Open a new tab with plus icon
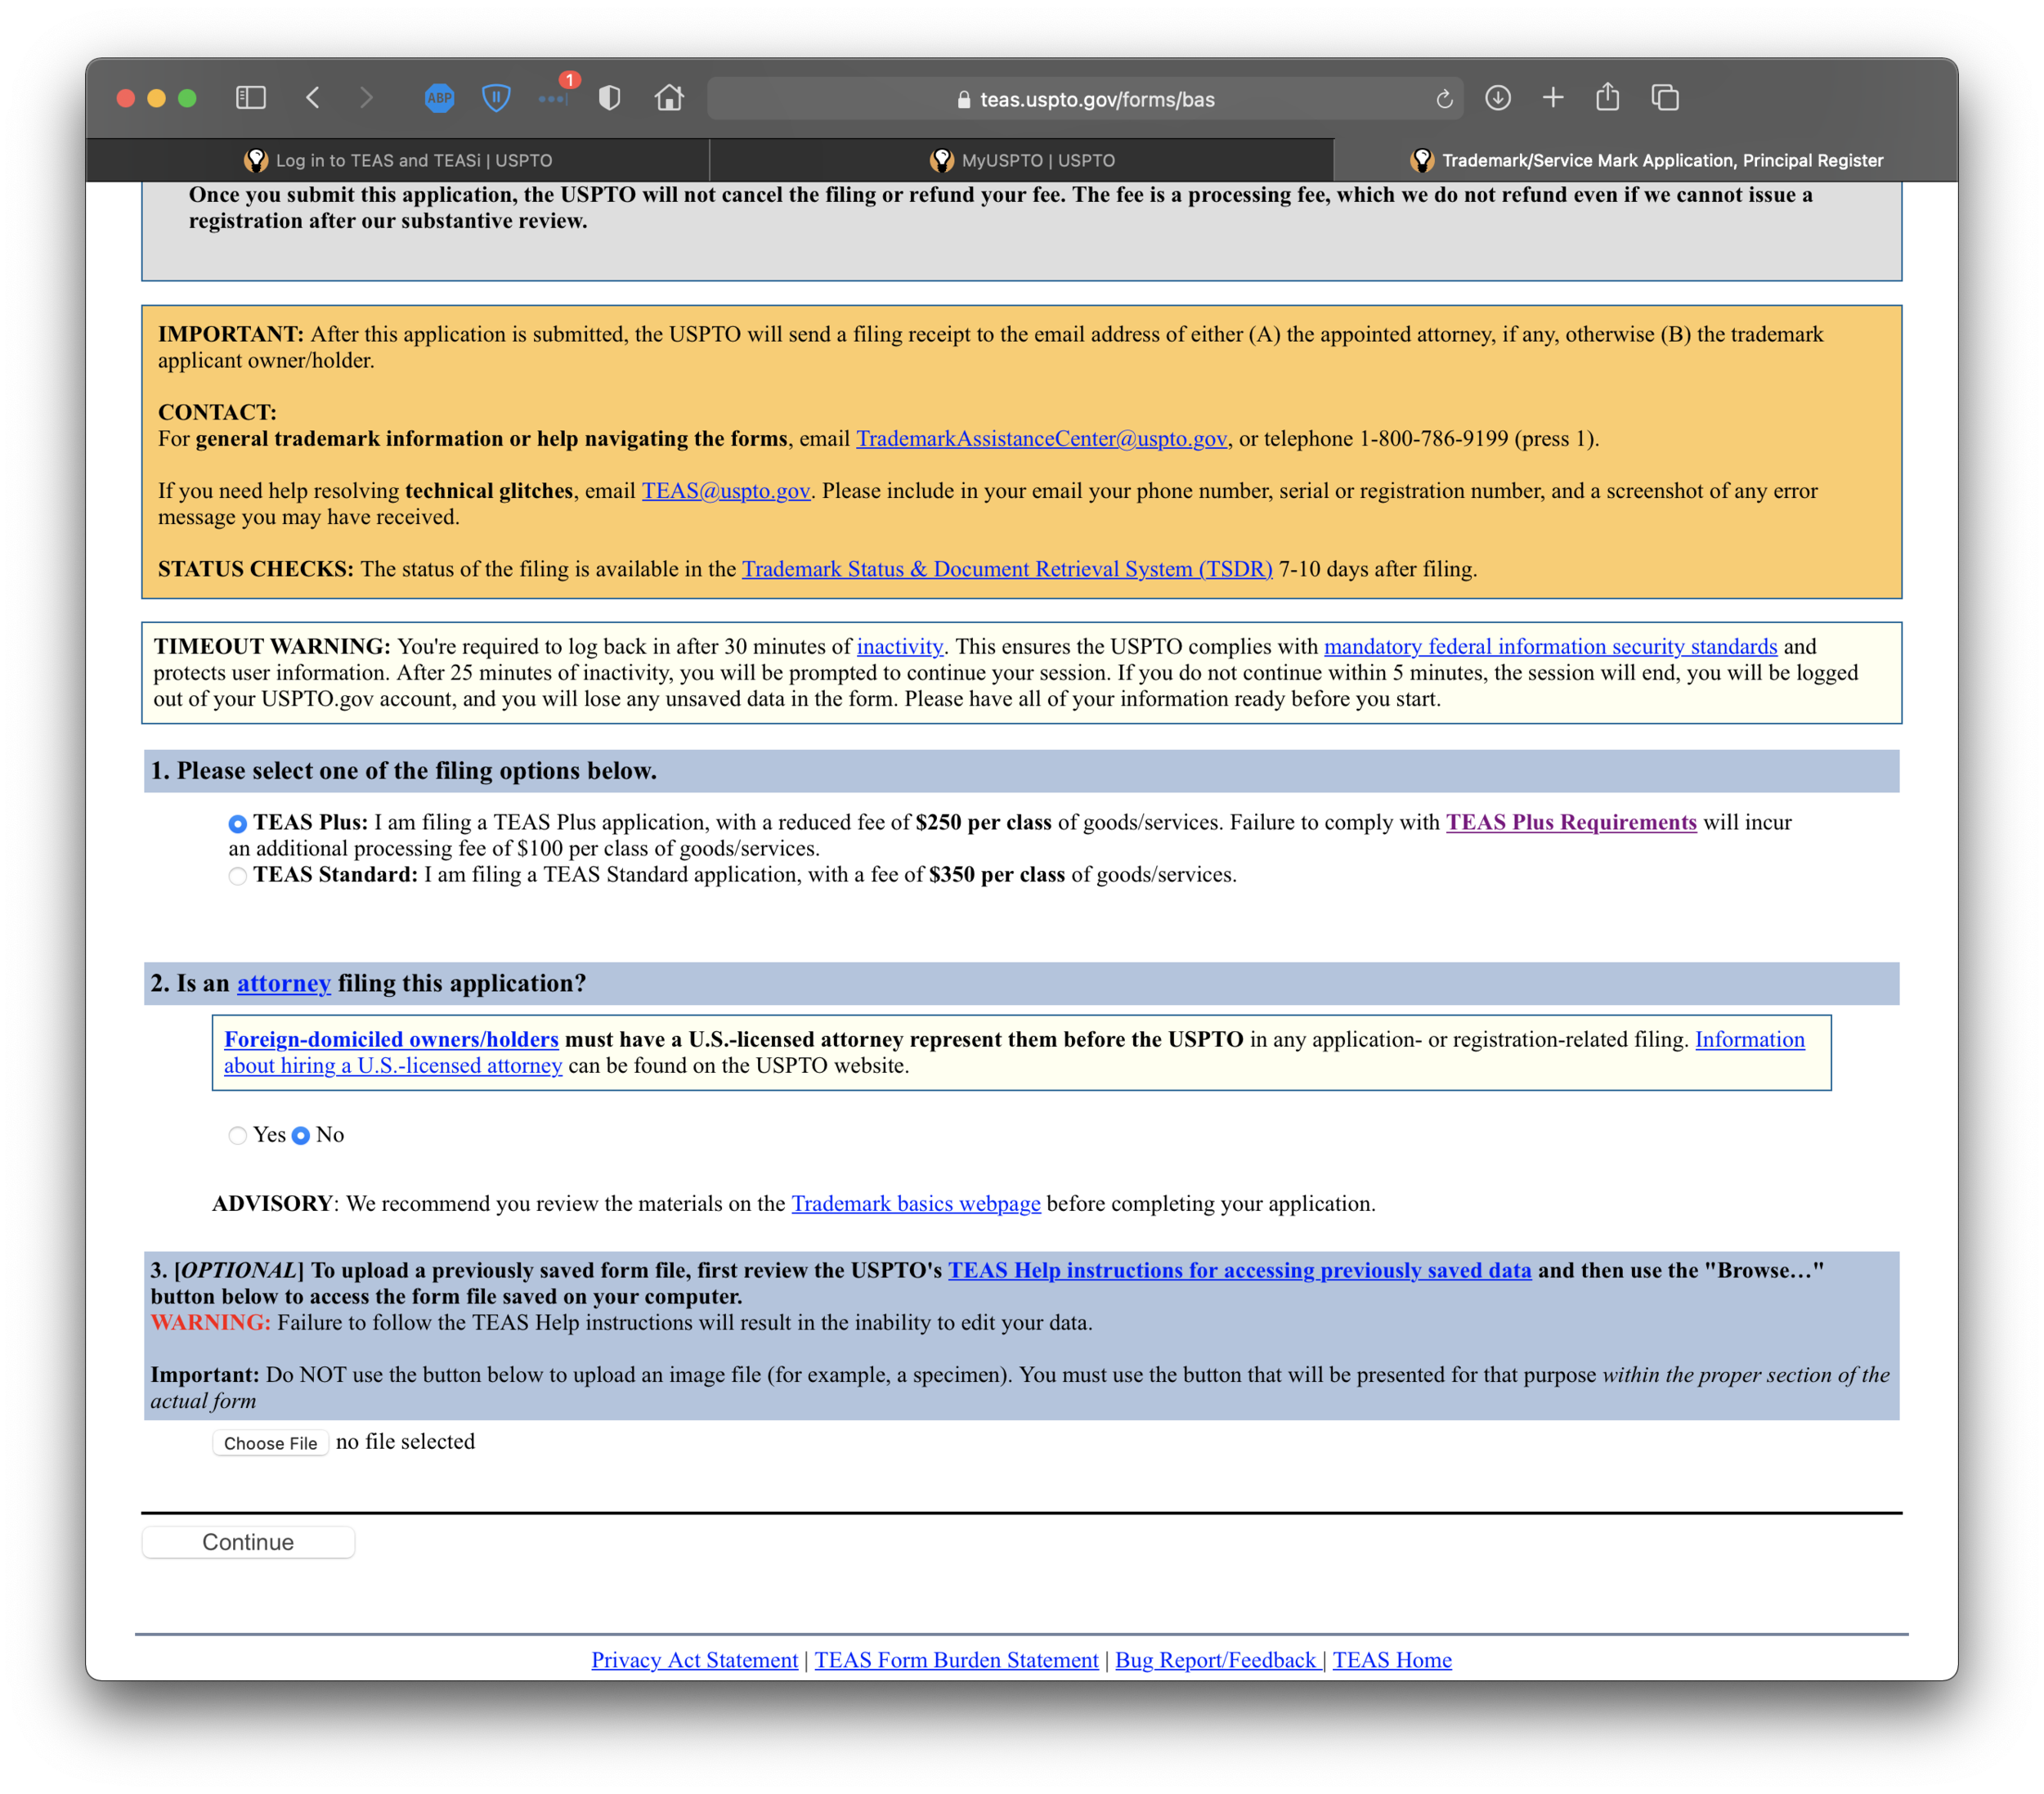 pos(1553,98)
